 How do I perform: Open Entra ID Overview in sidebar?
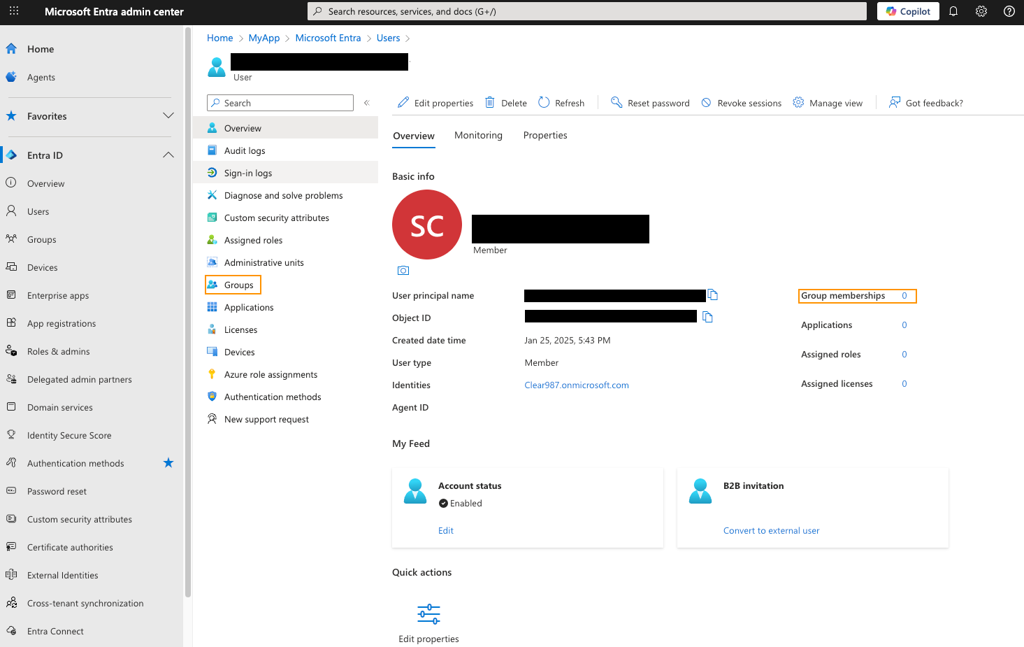pos(46,183)
